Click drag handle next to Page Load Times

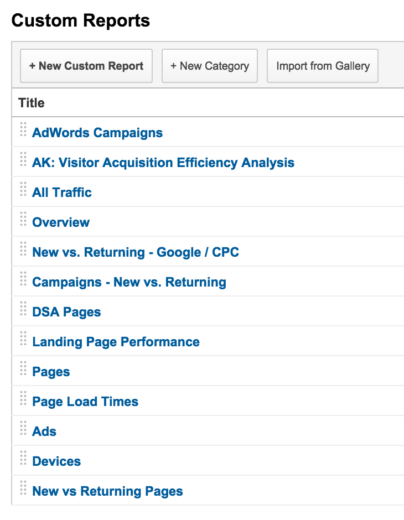tap(23, 398)
